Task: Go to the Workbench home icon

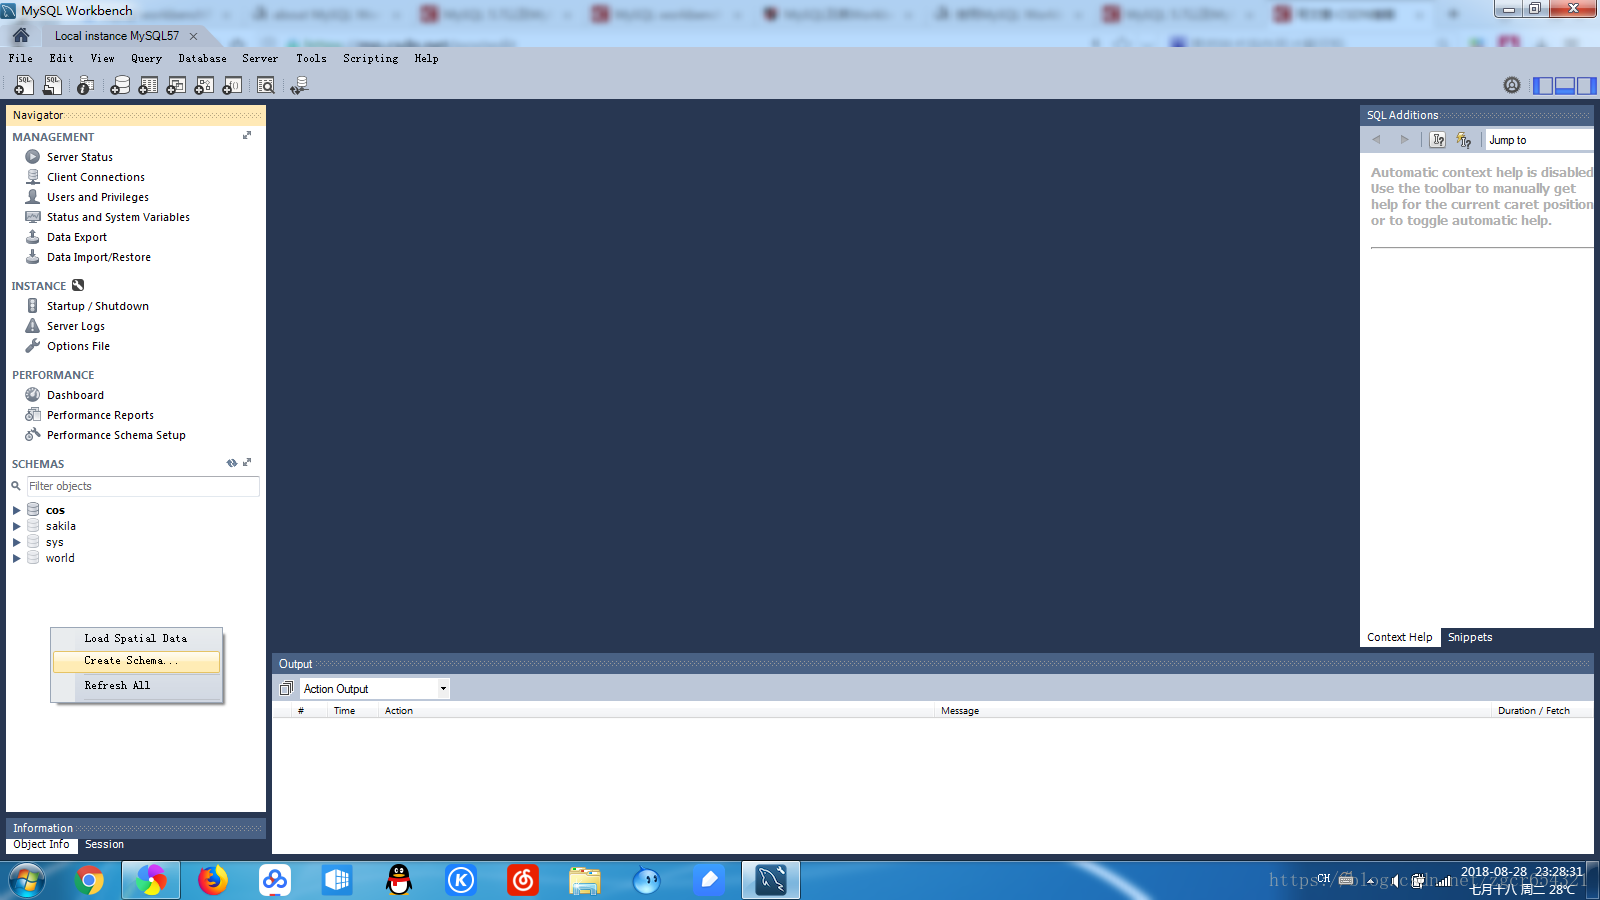Action: tap(20, 35)
